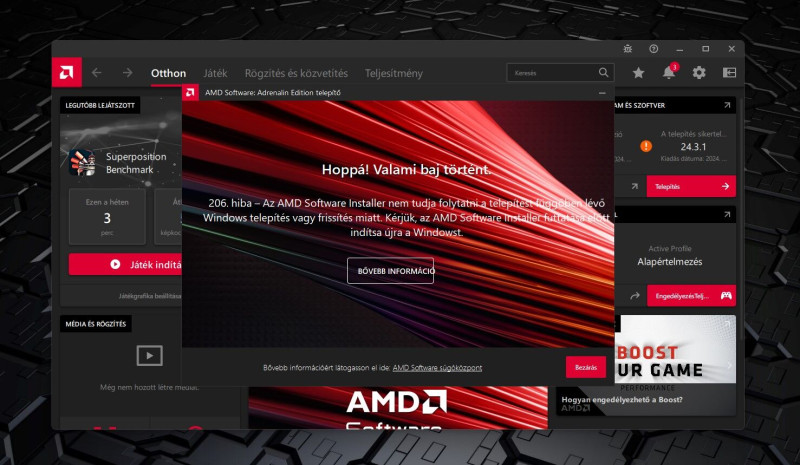Click the MÉDIA ÉS RÖGZÍTÉS header
Screen dimensions: 800x465
[95, 324]
